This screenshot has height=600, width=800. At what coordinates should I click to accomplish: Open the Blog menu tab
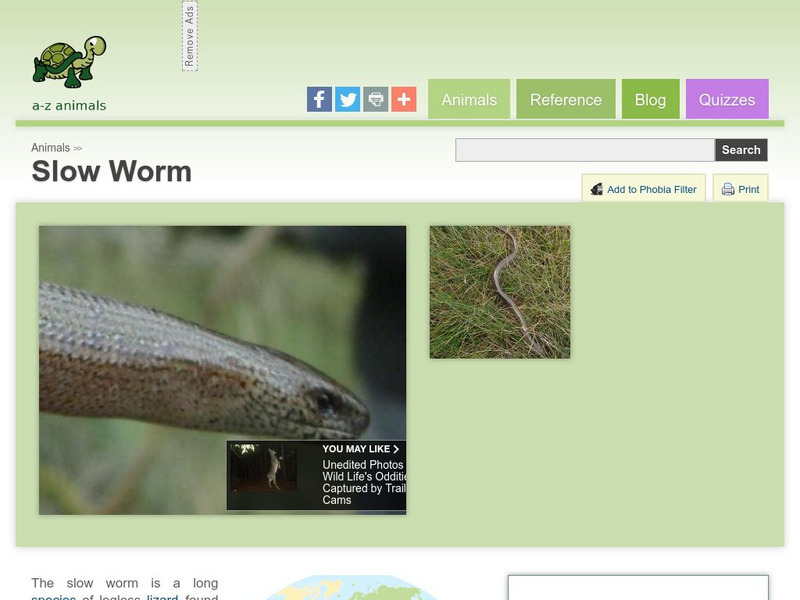click(x=651, y=99)
